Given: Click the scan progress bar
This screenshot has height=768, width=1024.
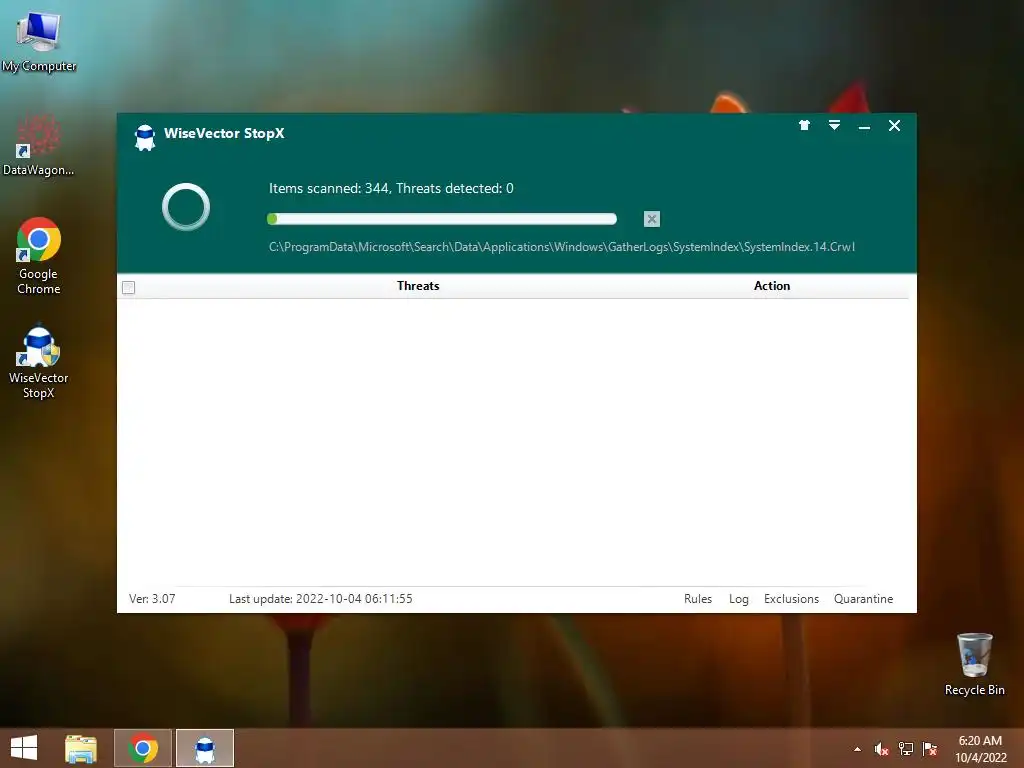Looking at the screenshot, I should [x=441, y=219].
